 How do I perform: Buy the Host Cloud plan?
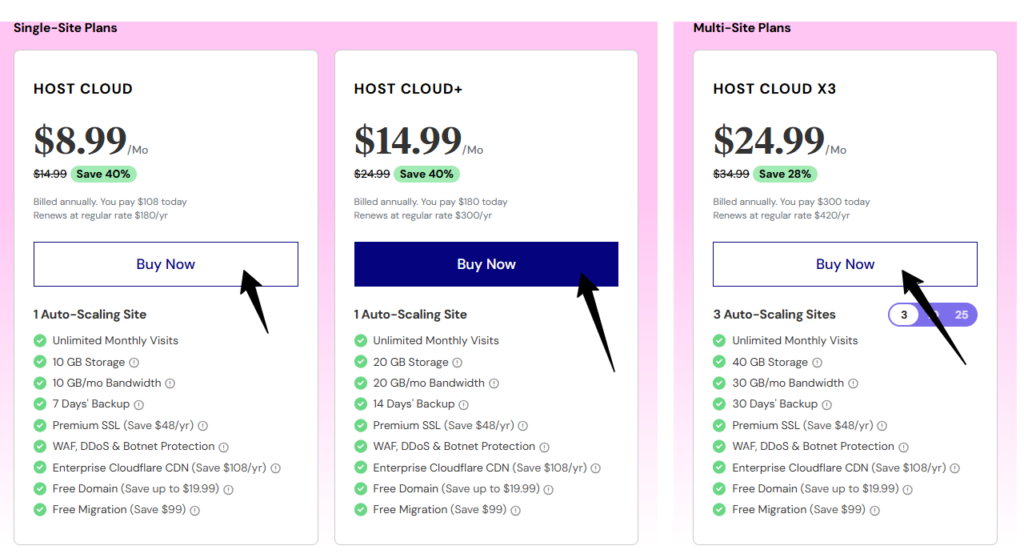pos(166,264)
